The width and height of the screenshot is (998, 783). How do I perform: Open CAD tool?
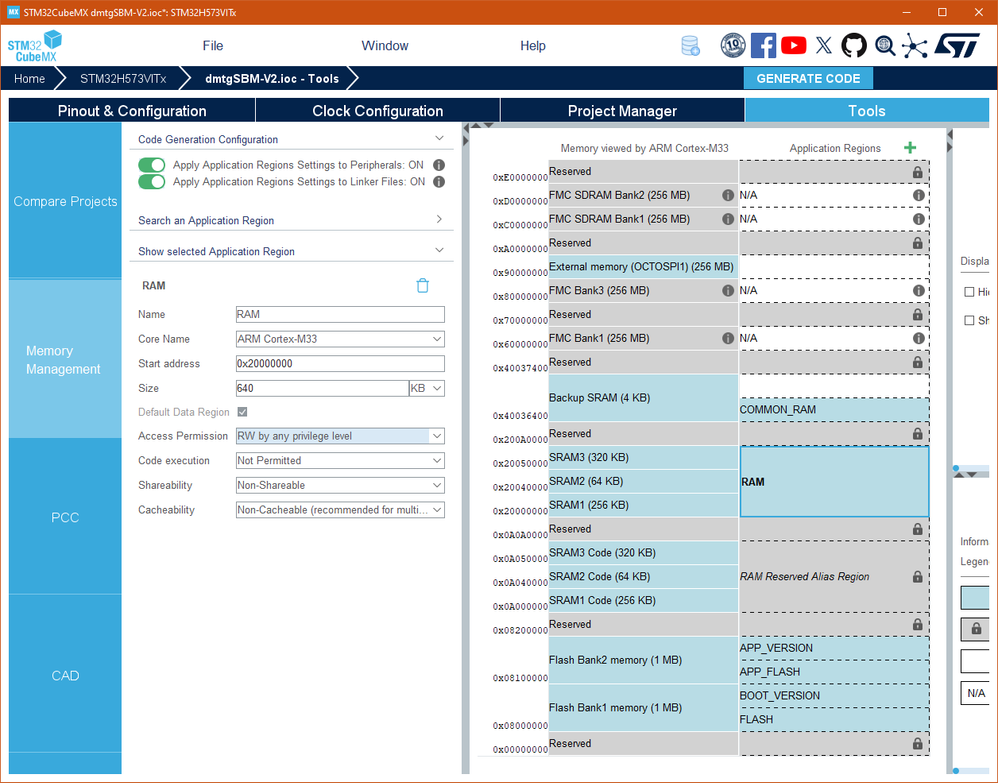[65, 675]
